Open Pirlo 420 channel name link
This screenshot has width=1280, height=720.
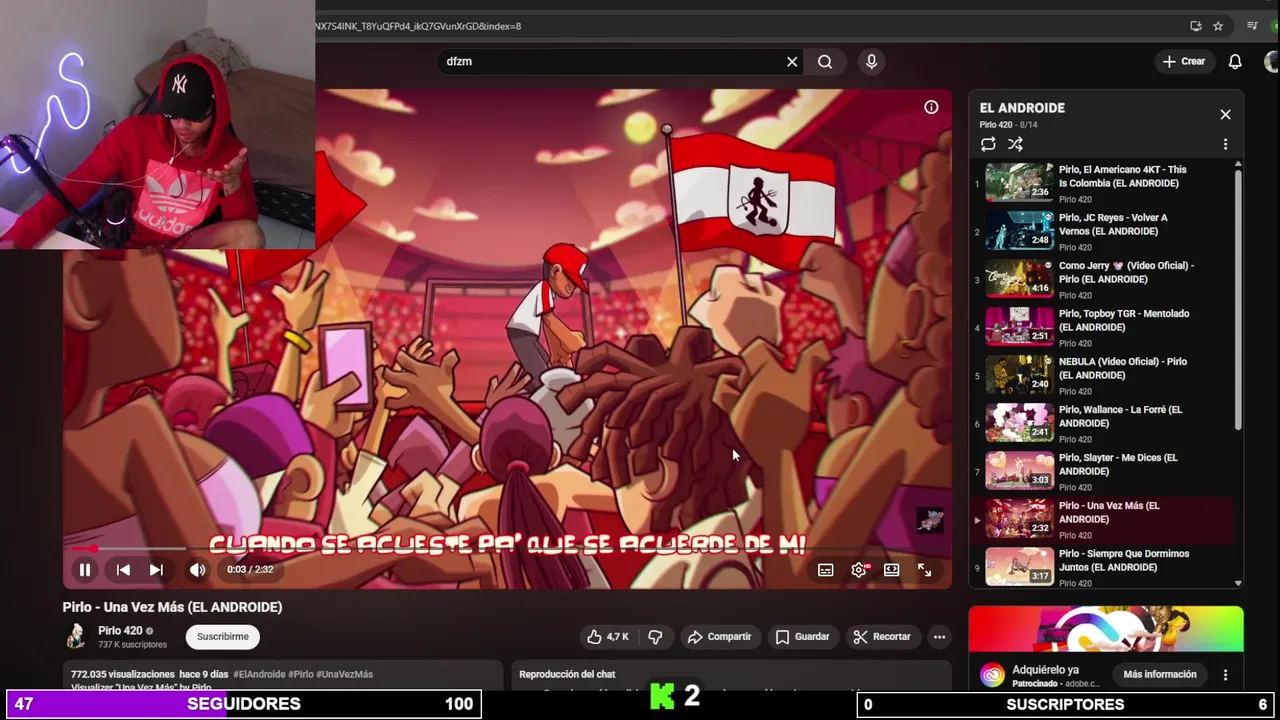point(120,631)
